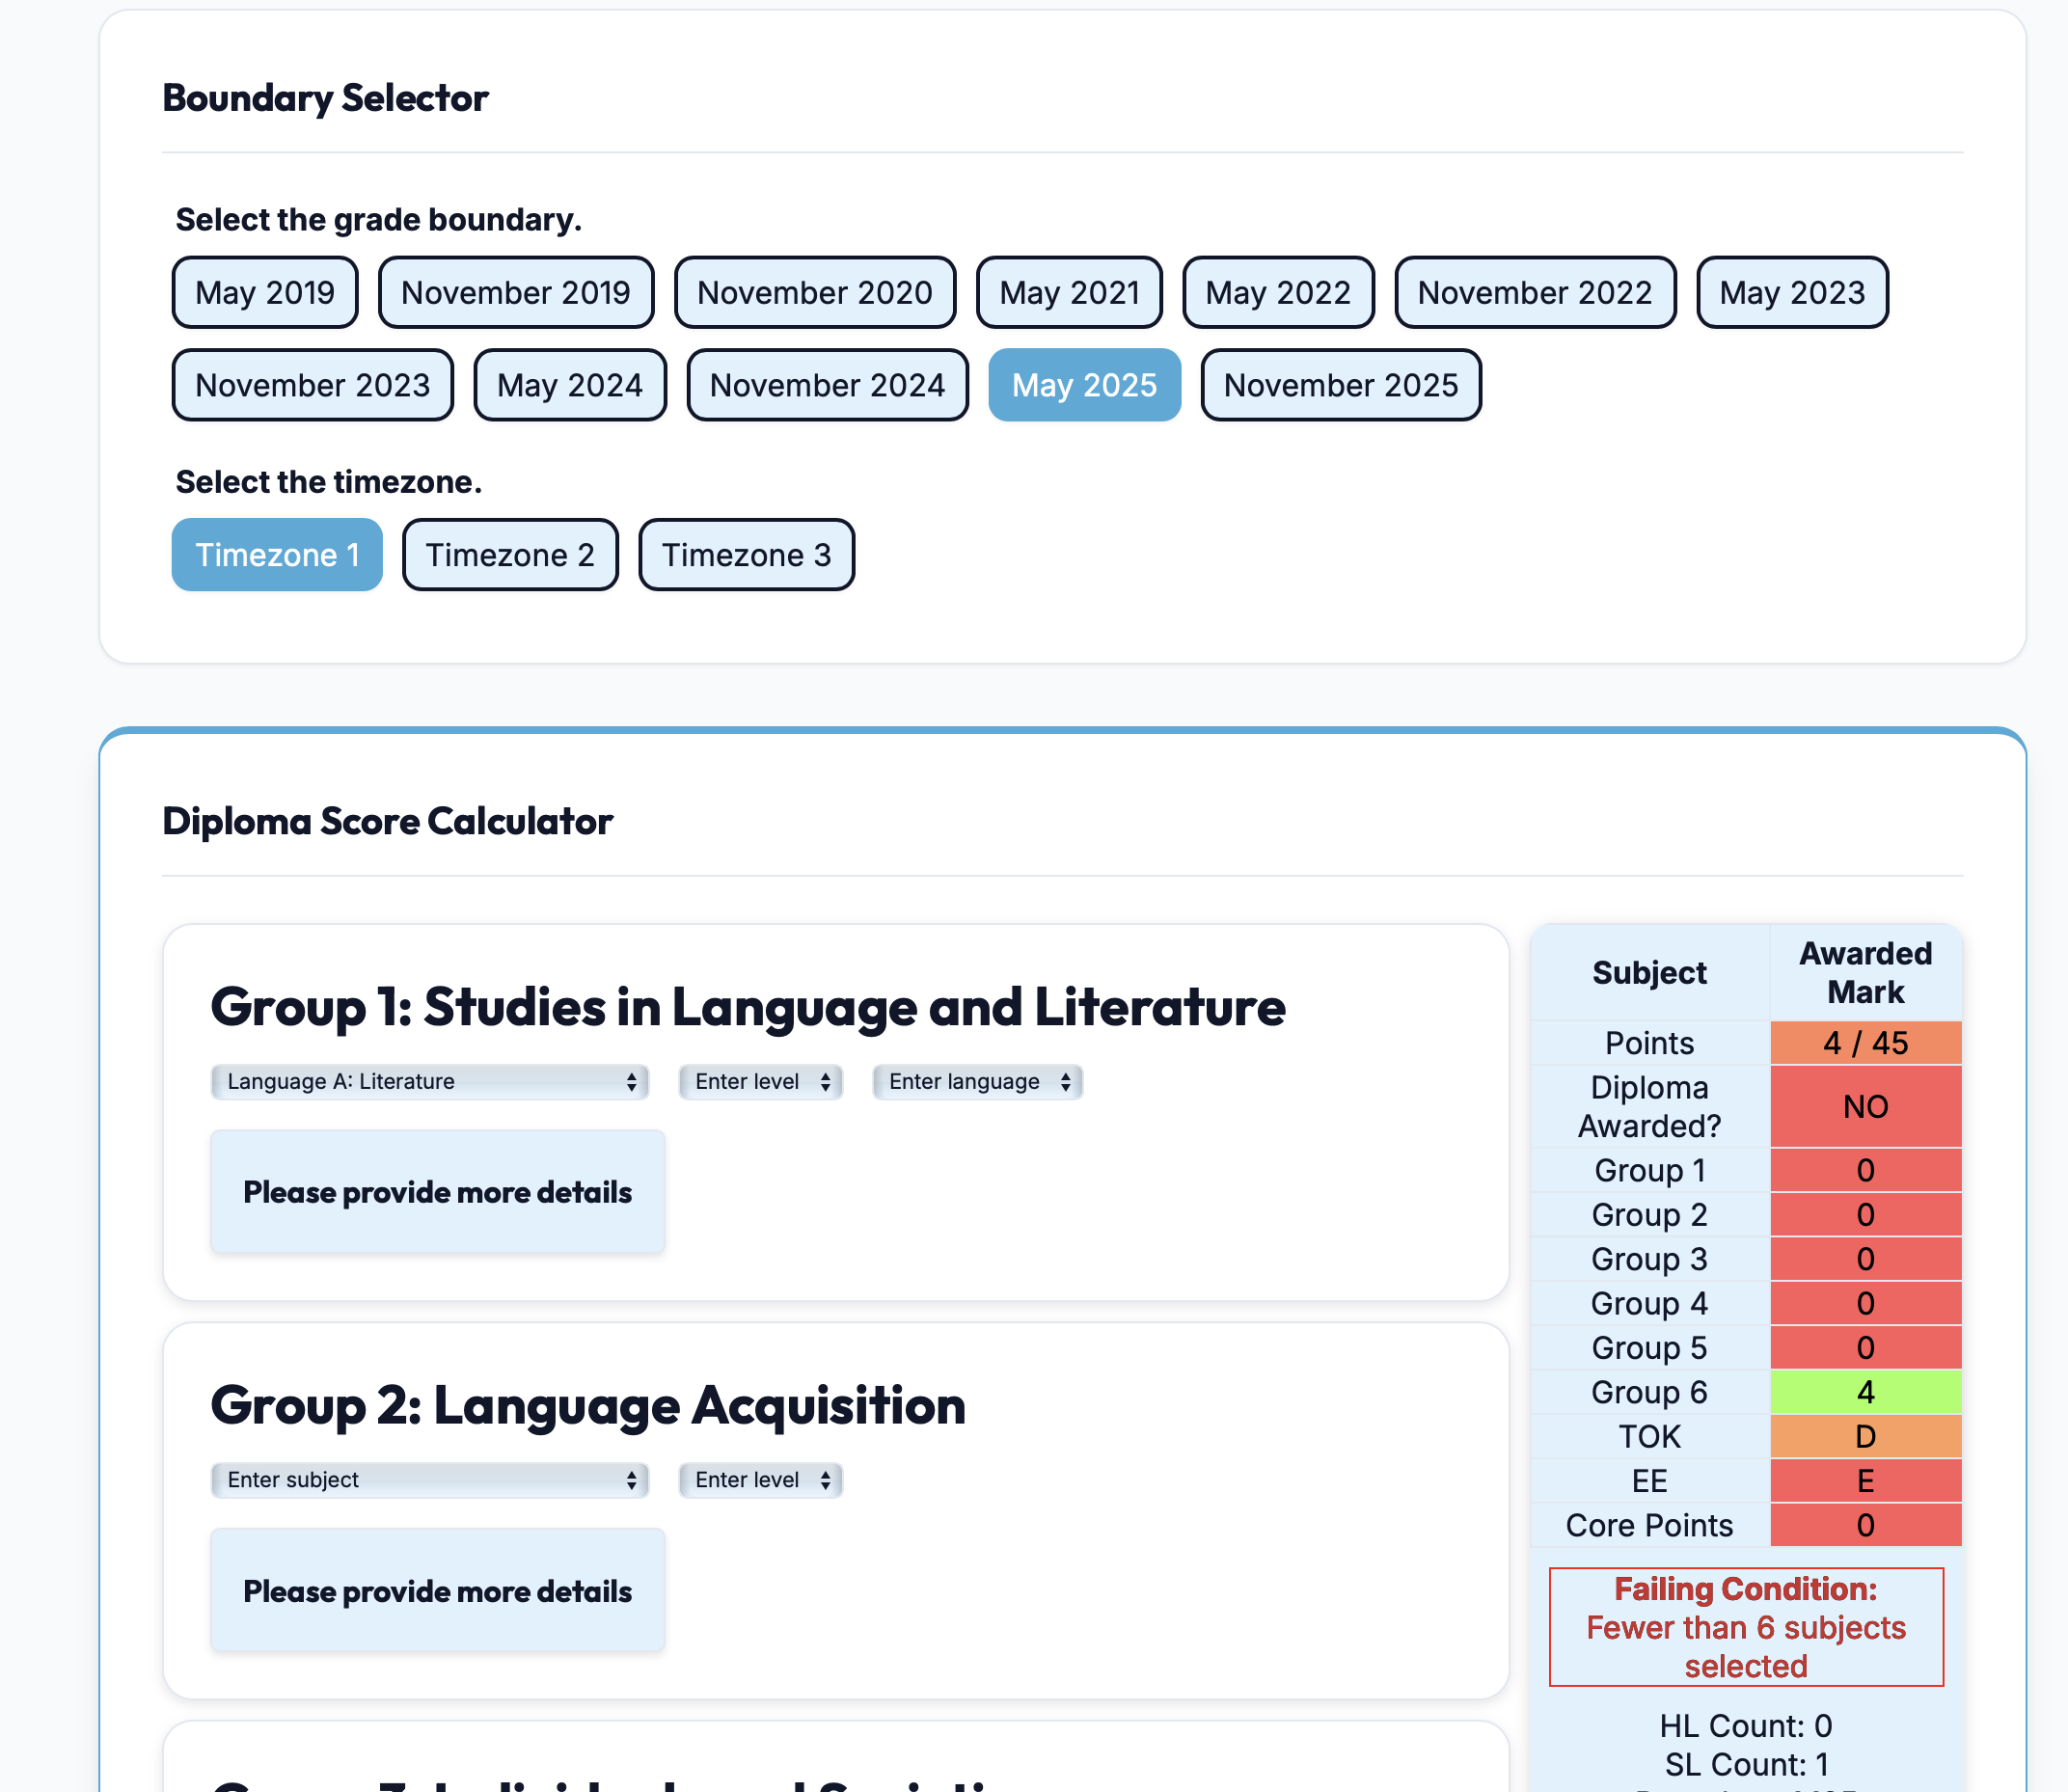
Task: Select the November 2025 grade boundary
Action: 1340,385
